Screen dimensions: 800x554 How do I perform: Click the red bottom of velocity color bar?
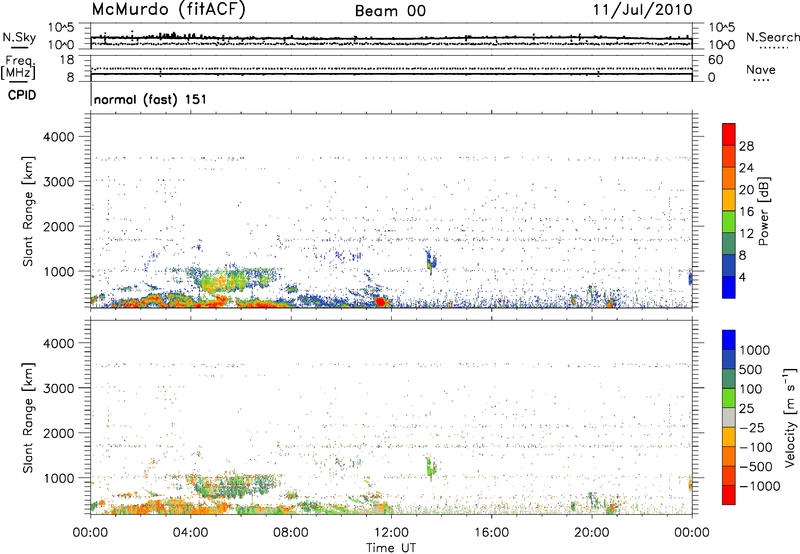729,495
